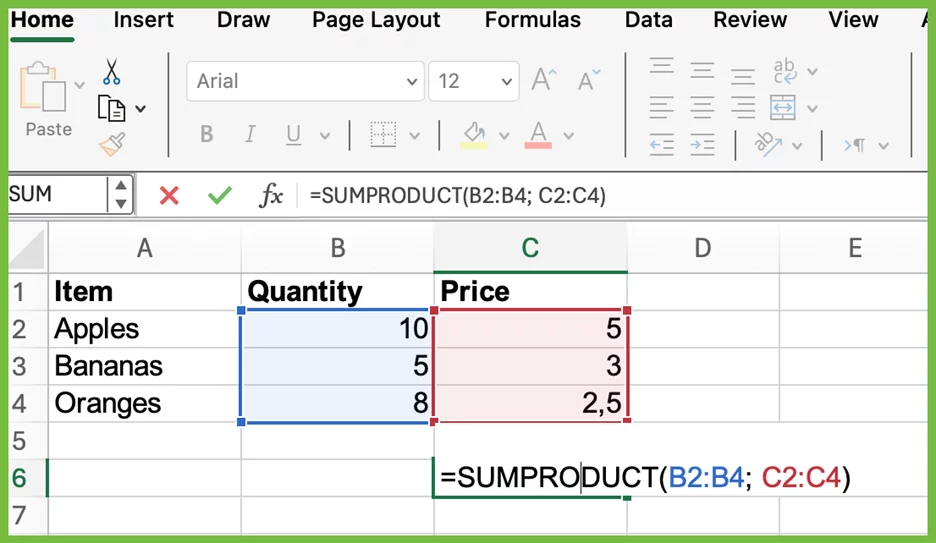Open the Paste options dropdown arrow
Viewport: 936px width, 543px height.
tap(79, 85)
